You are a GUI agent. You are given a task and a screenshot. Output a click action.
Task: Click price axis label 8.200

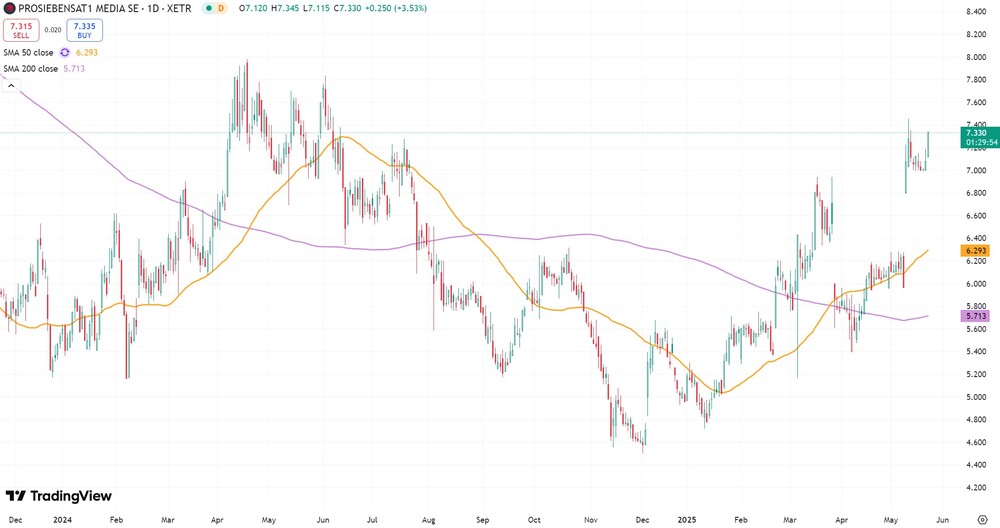976,34
